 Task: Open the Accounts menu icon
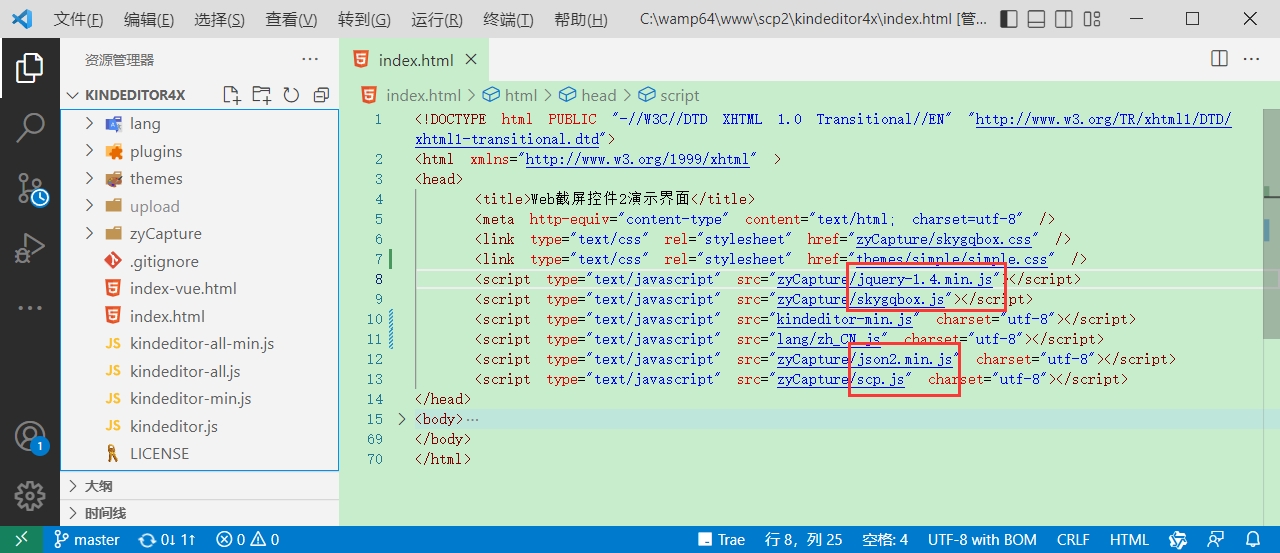click(30, 437)
